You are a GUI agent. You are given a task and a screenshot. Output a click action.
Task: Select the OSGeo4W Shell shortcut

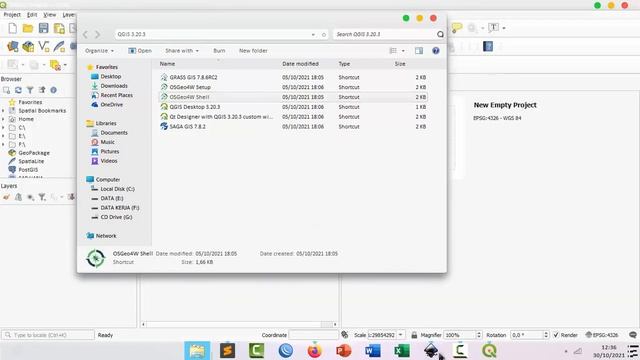click(x=292, y=97)
